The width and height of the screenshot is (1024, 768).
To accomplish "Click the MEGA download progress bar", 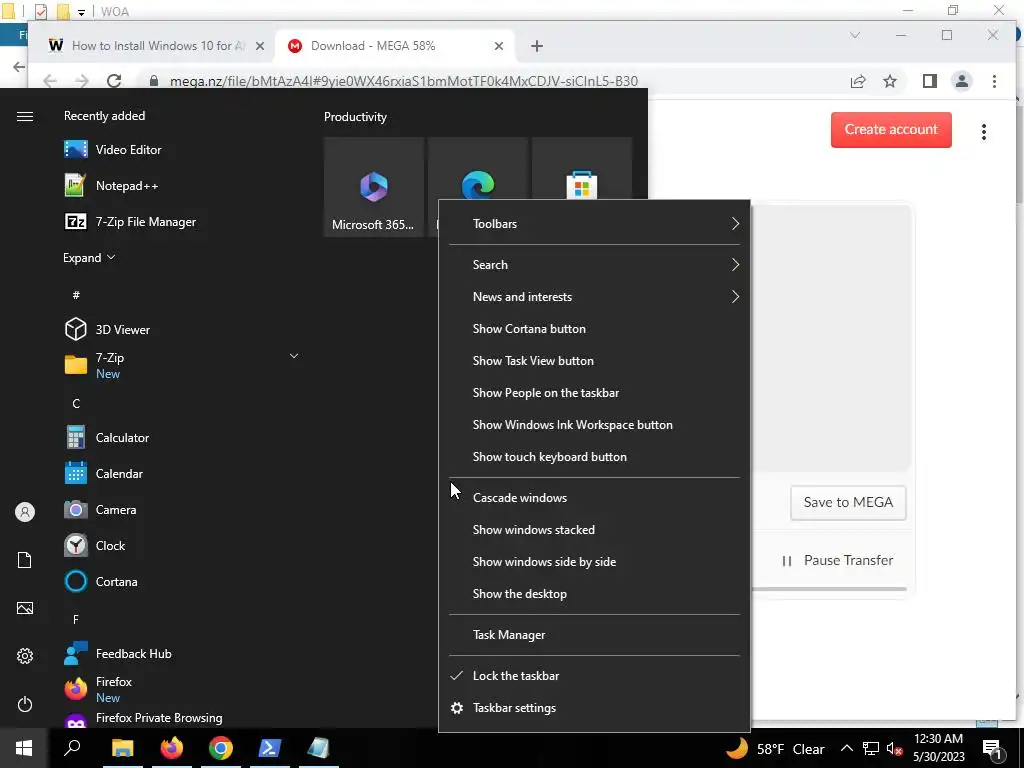I will click(829, 589).
